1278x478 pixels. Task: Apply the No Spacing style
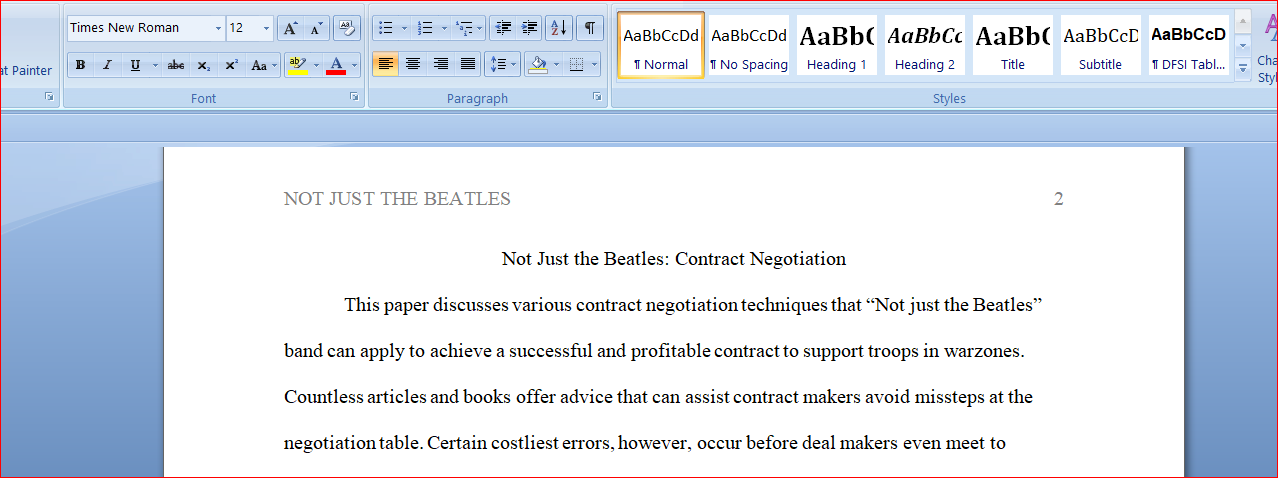(x=749, y=45)
